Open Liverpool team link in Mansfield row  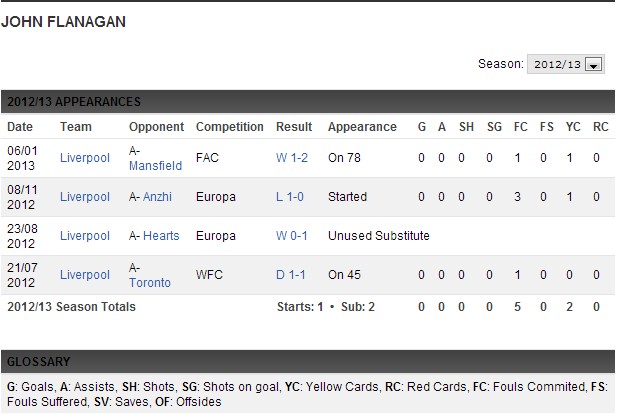tap(85, 158)
